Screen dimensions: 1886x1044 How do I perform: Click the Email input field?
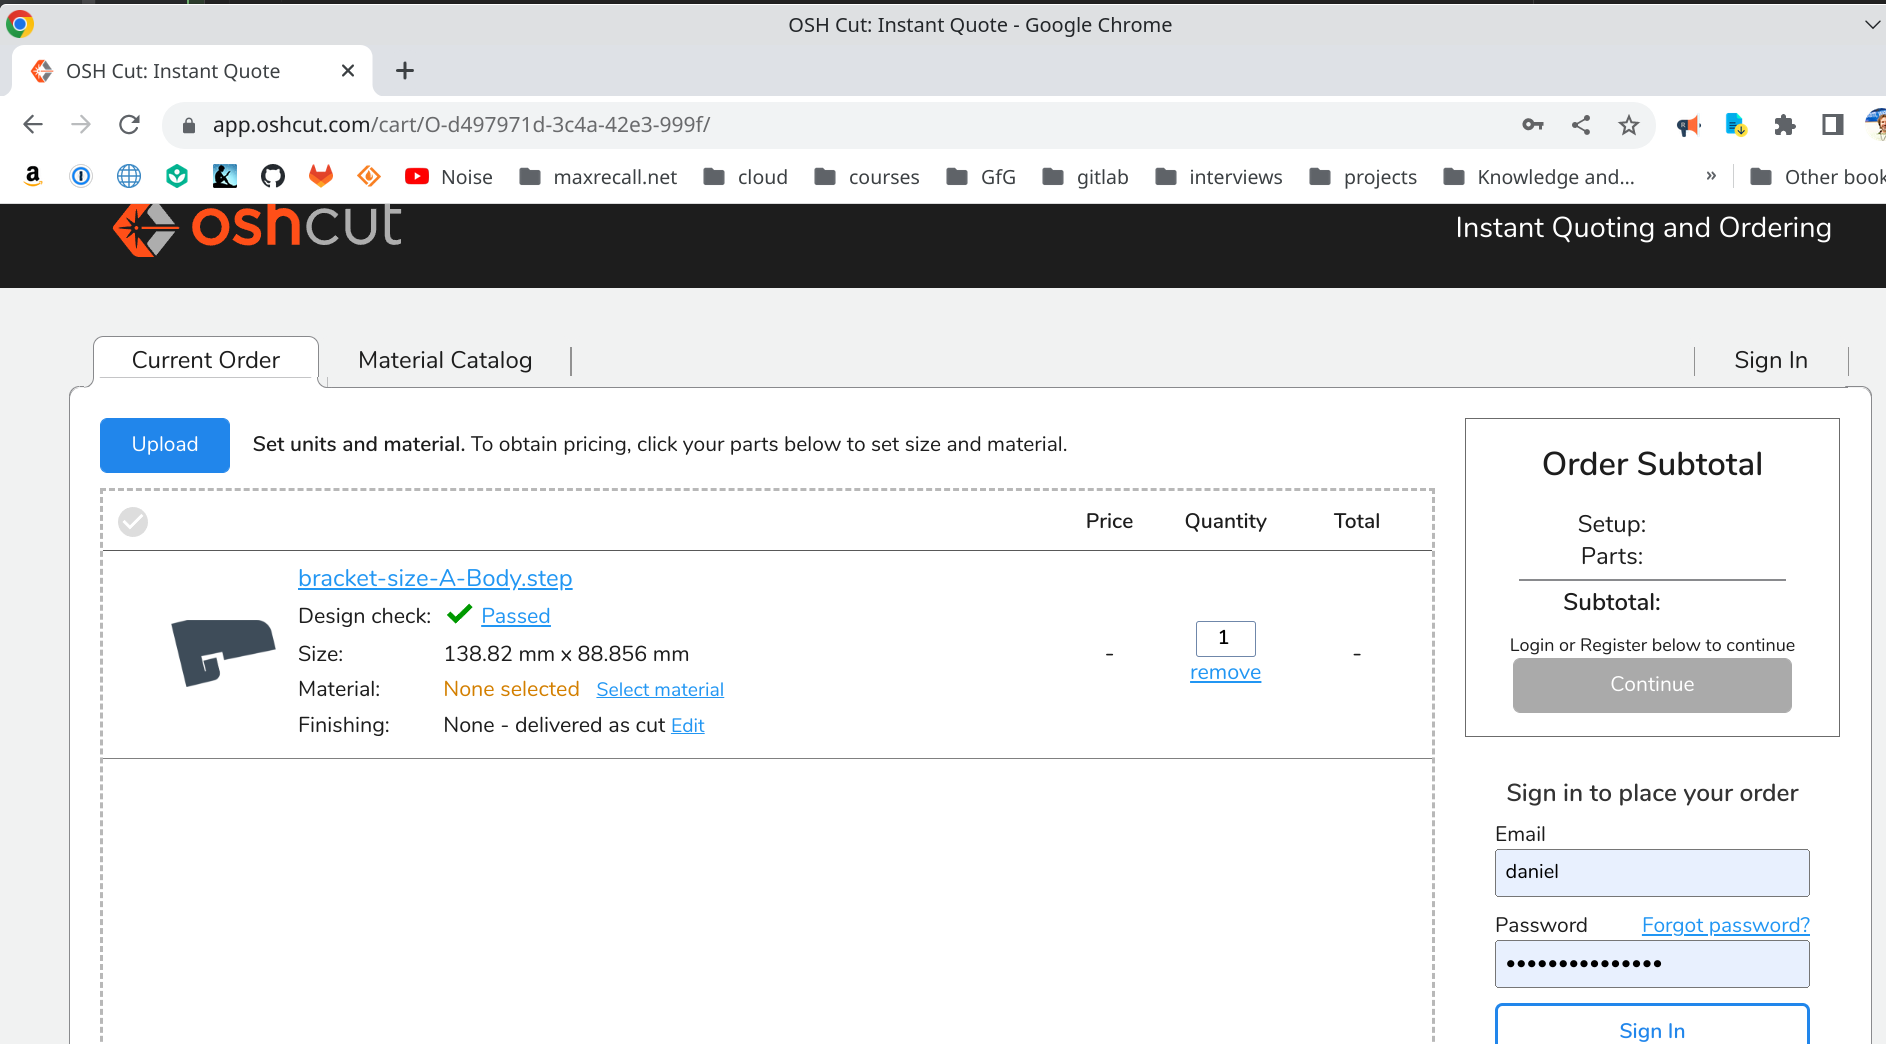pyautogui.click(x=1651, y=872)
